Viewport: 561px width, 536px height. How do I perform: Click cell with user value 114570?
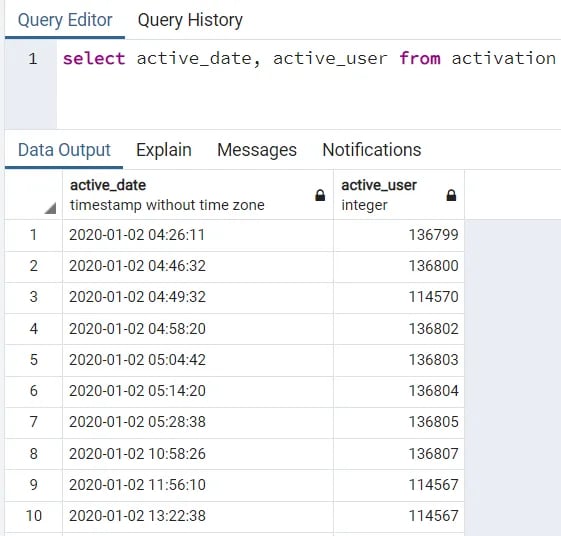(399, 297)
